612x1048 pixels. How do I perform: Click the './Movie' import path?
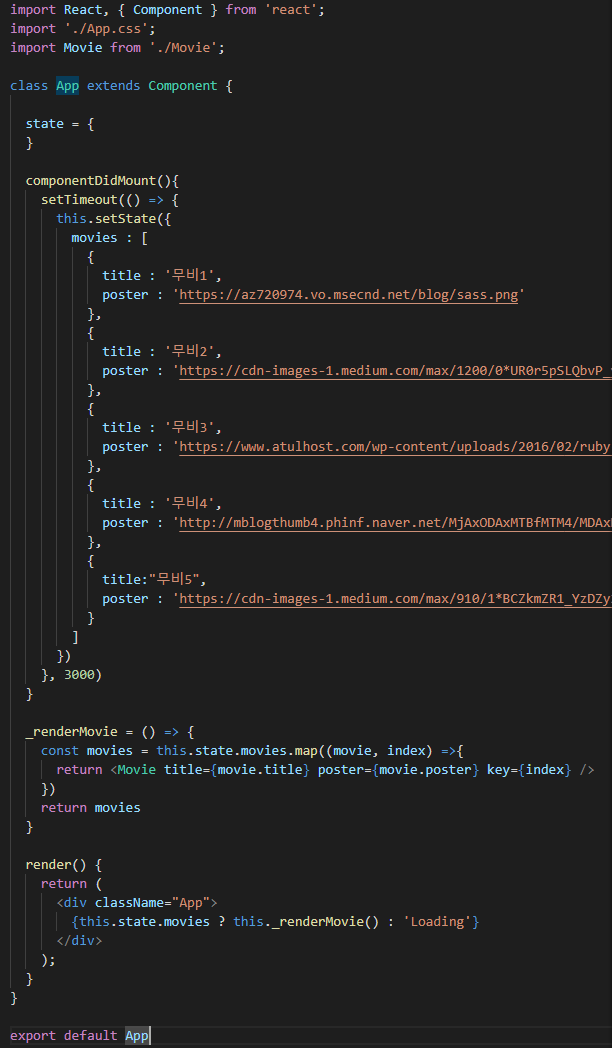click(x=184, y=47)
